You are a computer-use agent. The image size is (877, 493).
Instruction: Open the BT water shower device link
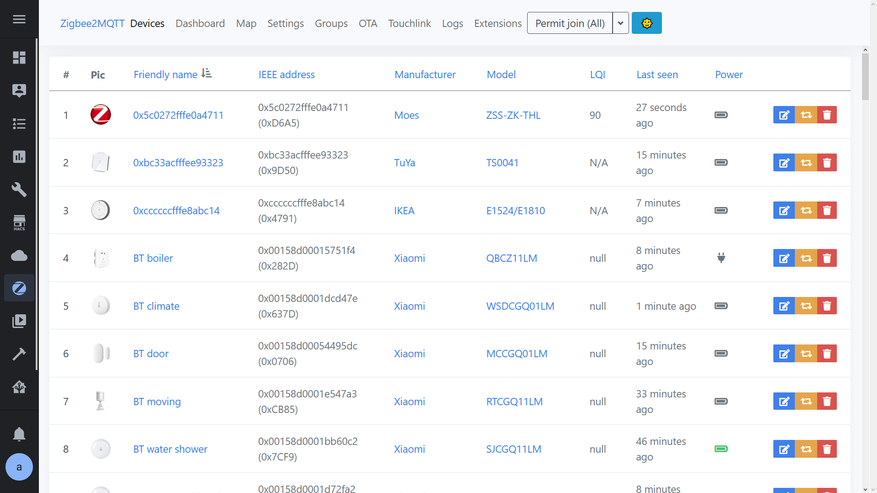[x=170, y=449]
